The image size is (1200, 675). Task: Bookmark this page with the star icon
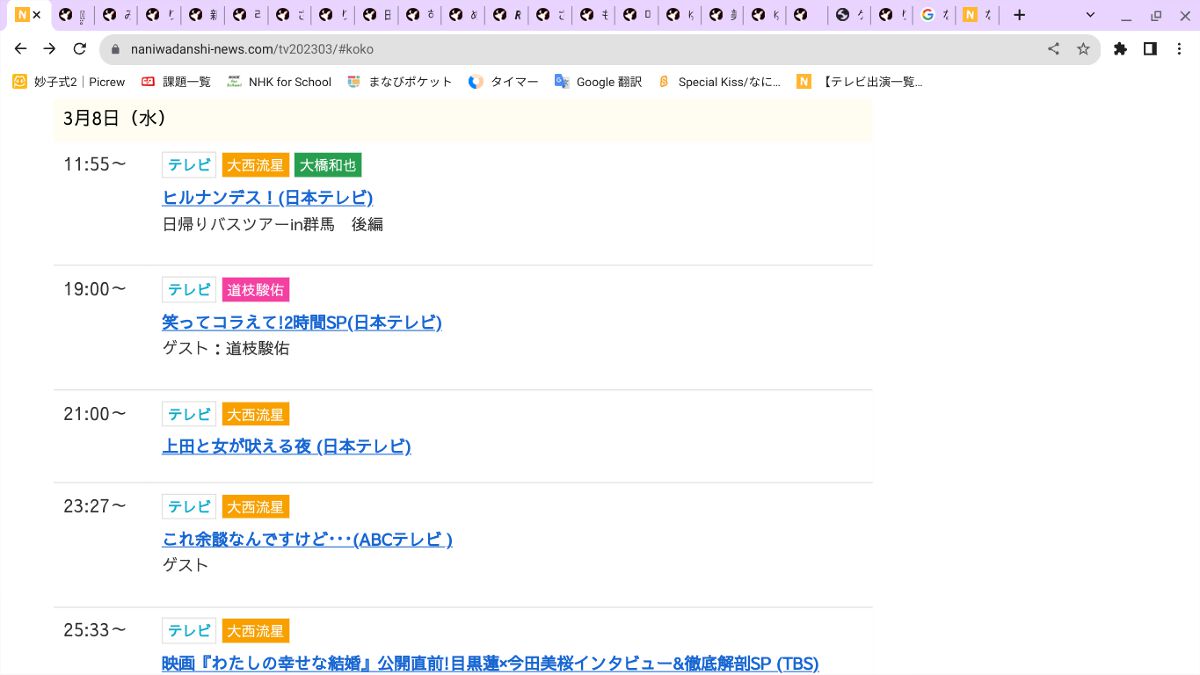click(x=1084, y=48)
